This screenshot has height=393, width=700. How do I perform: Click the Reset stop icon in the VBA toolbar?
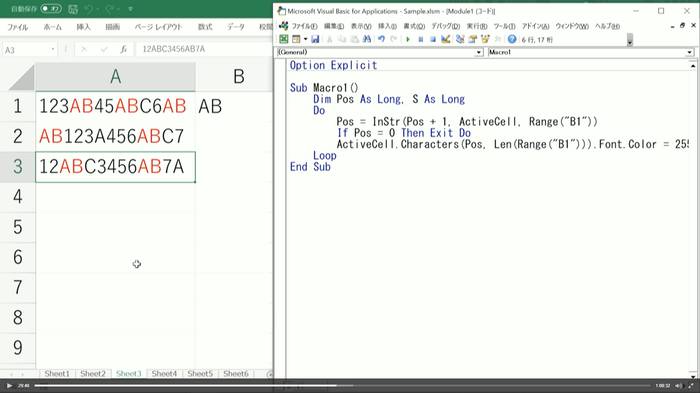click(x=433, y=39)
